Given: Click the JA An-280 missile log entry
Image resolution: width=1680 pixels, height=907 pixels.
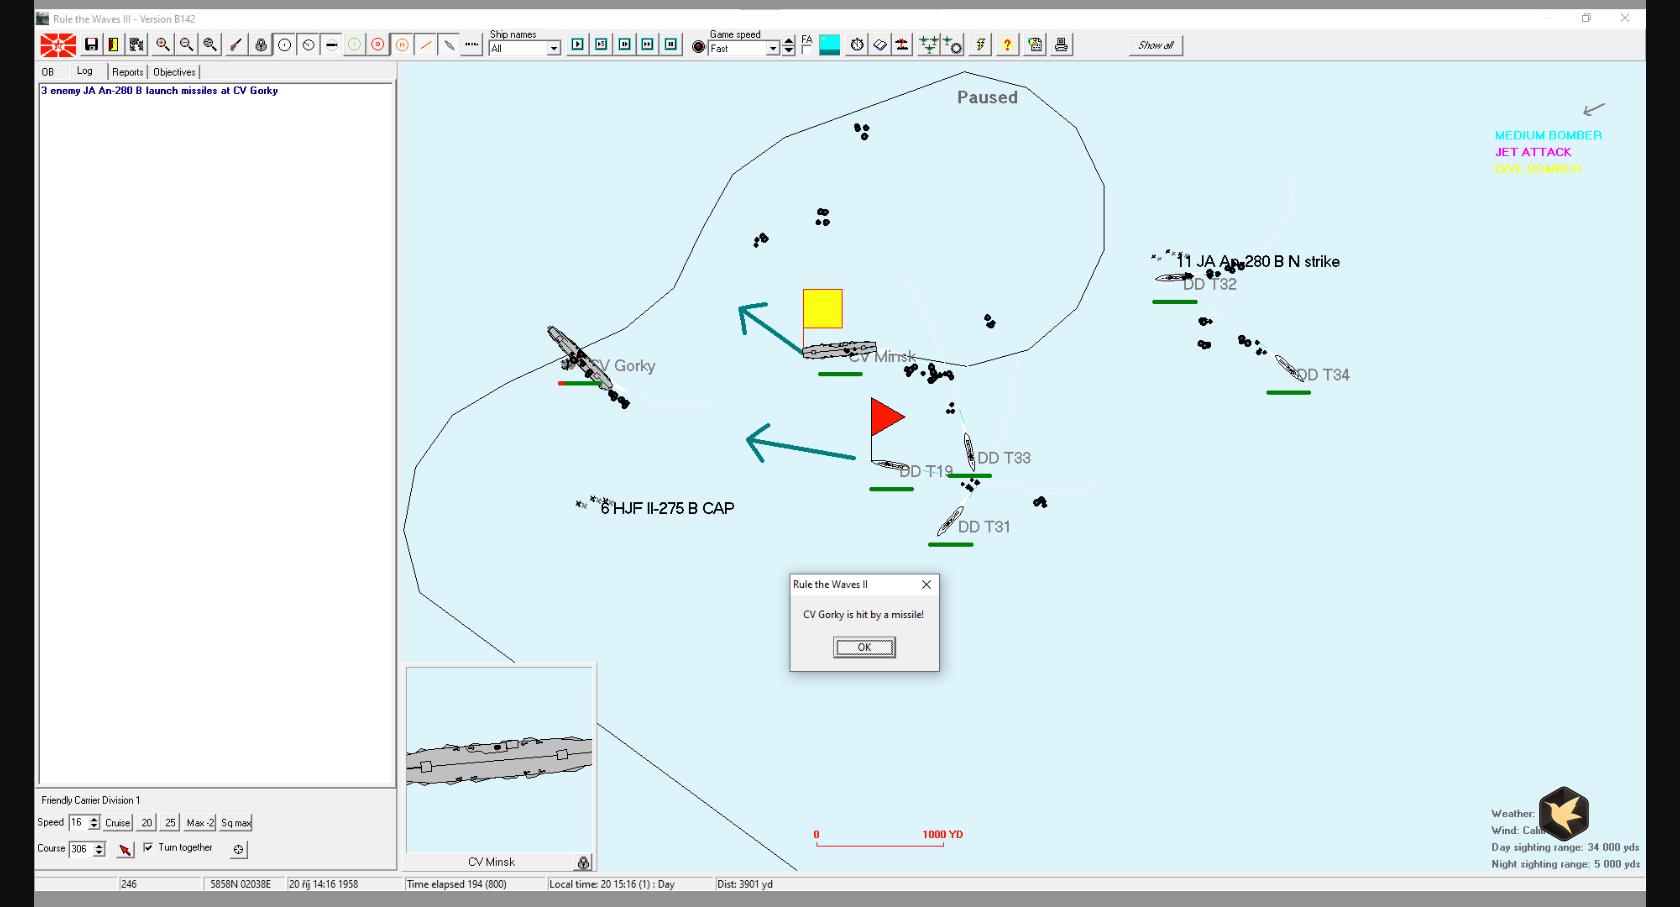Looking at the screenshot, I should [160, 90].
